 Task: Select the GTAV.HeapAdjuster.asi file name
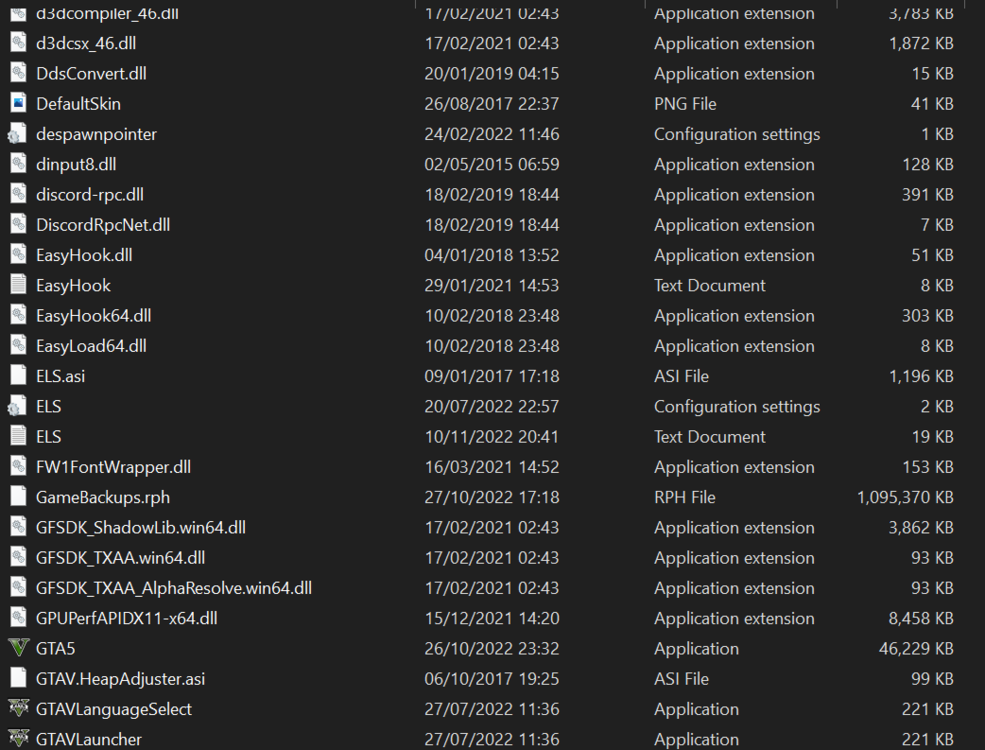(121, 679)
